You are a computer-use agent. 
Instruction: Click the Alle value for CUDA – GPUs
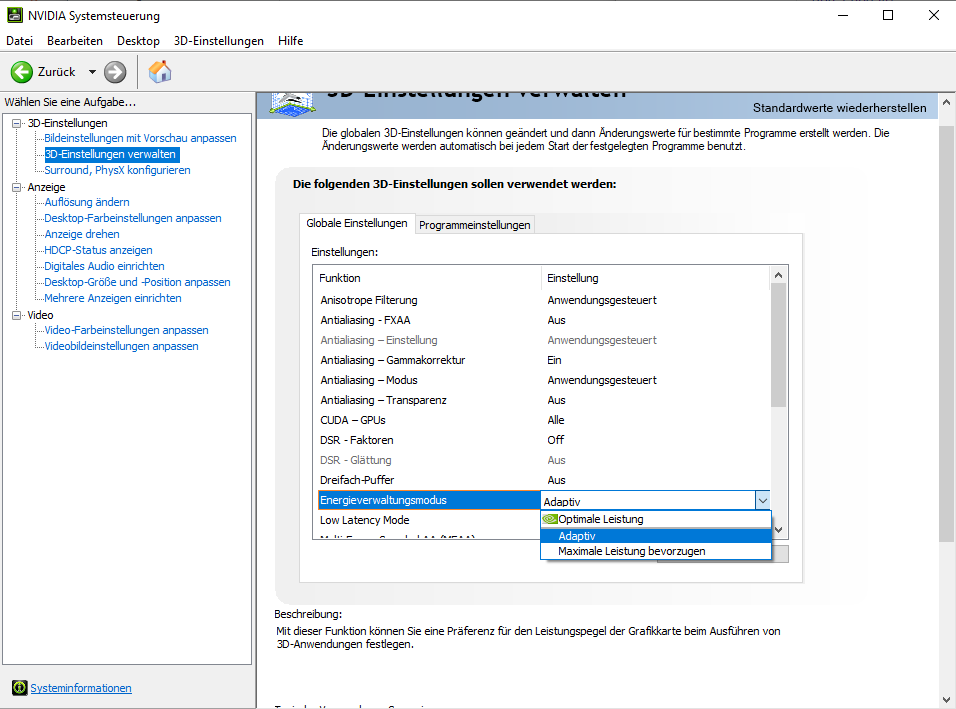[556, 420]
